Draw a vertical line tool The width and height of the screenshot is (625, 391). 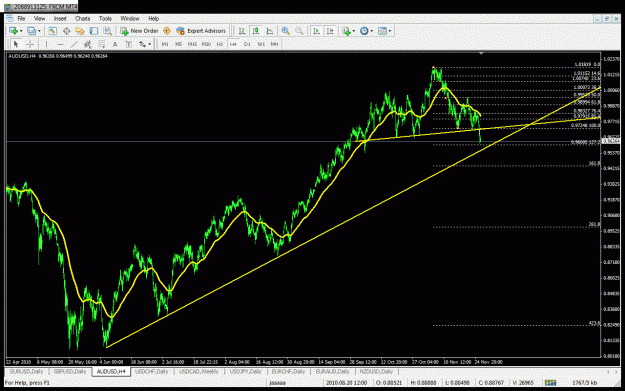pyautogui.click(x=46, y=44)
